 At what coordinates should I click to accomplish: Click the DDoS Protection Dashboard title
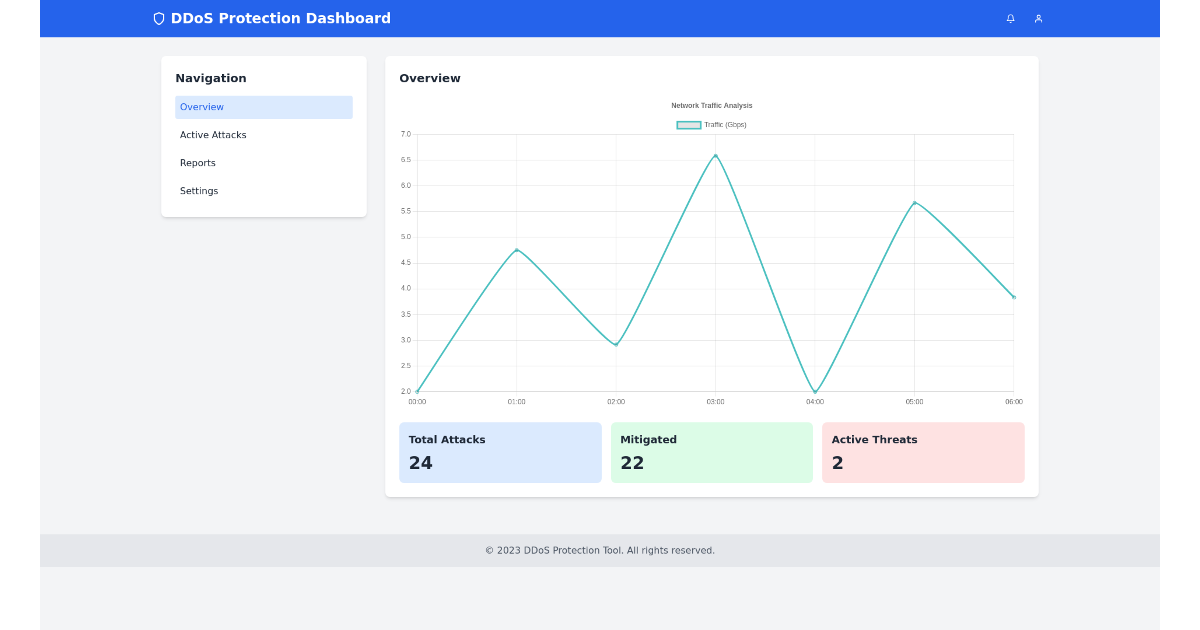(281, 18)
